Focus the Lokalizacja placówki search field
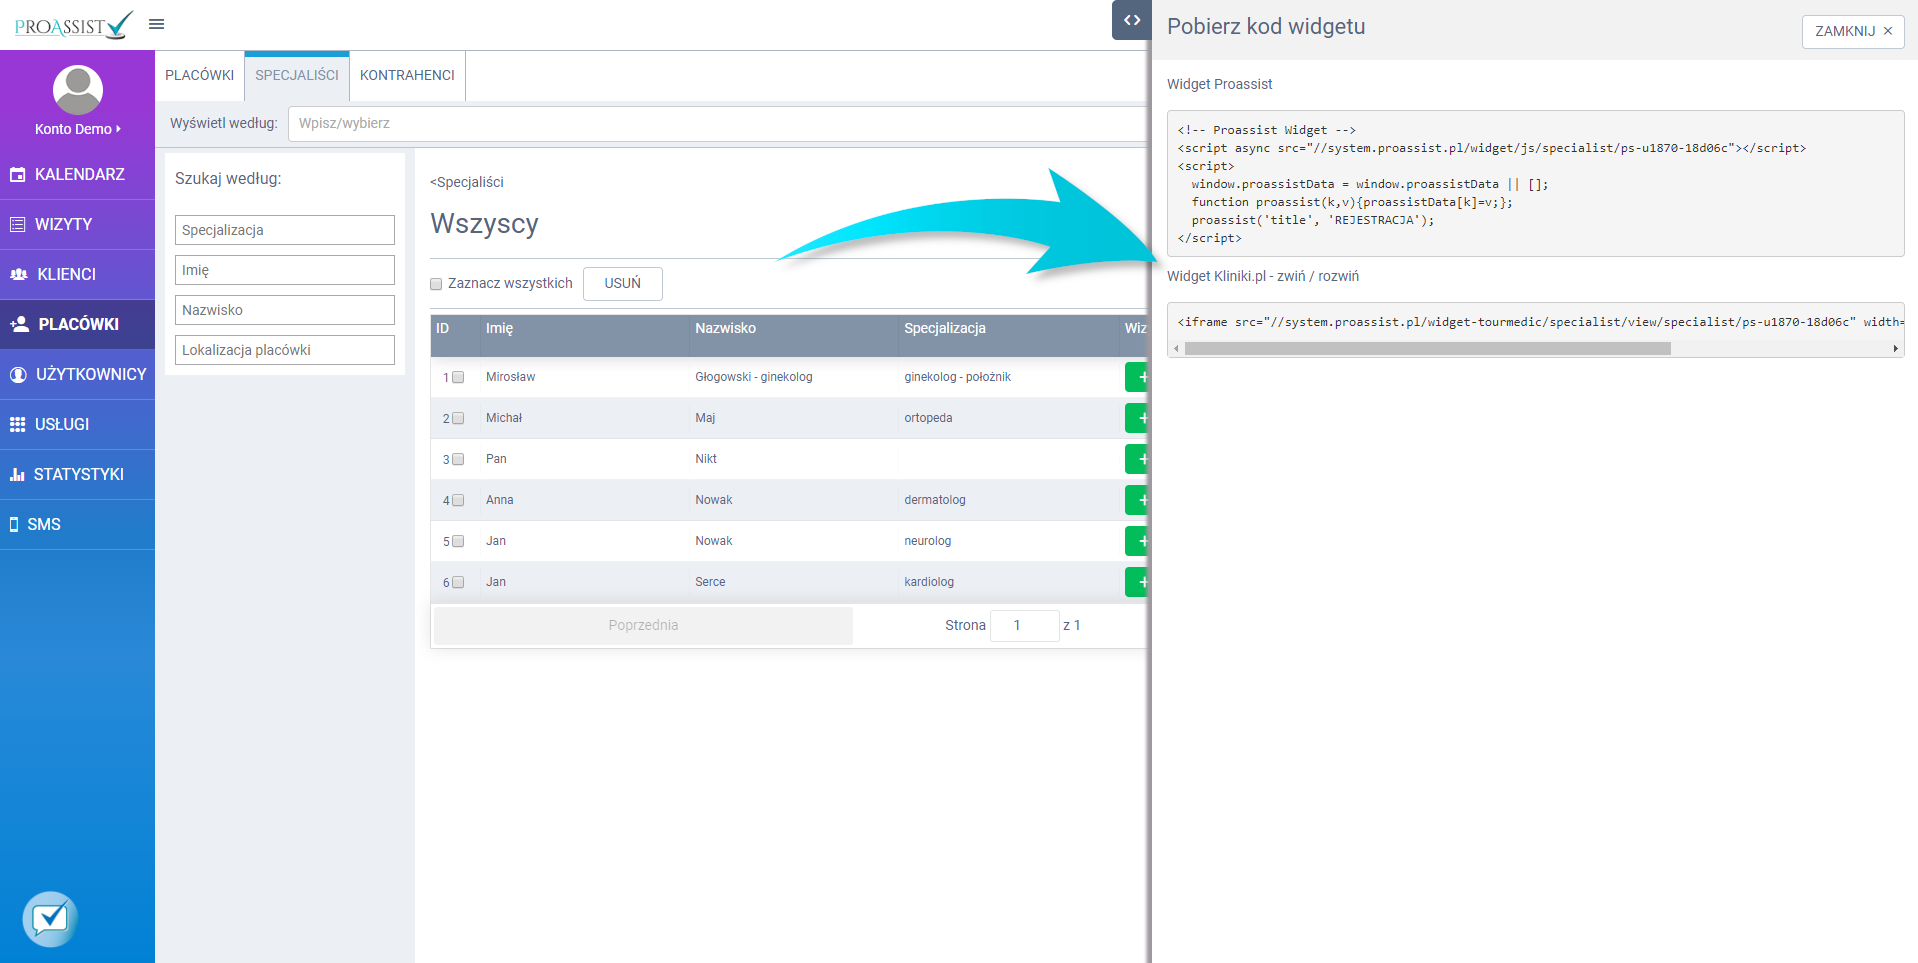Screen dimensions: 1918x963 tap(285, 350)
